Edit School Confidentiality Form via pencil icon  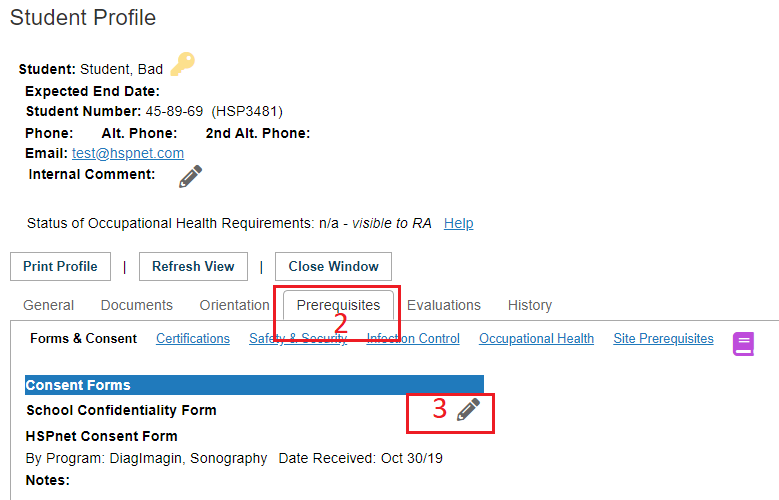pos(468,410)
